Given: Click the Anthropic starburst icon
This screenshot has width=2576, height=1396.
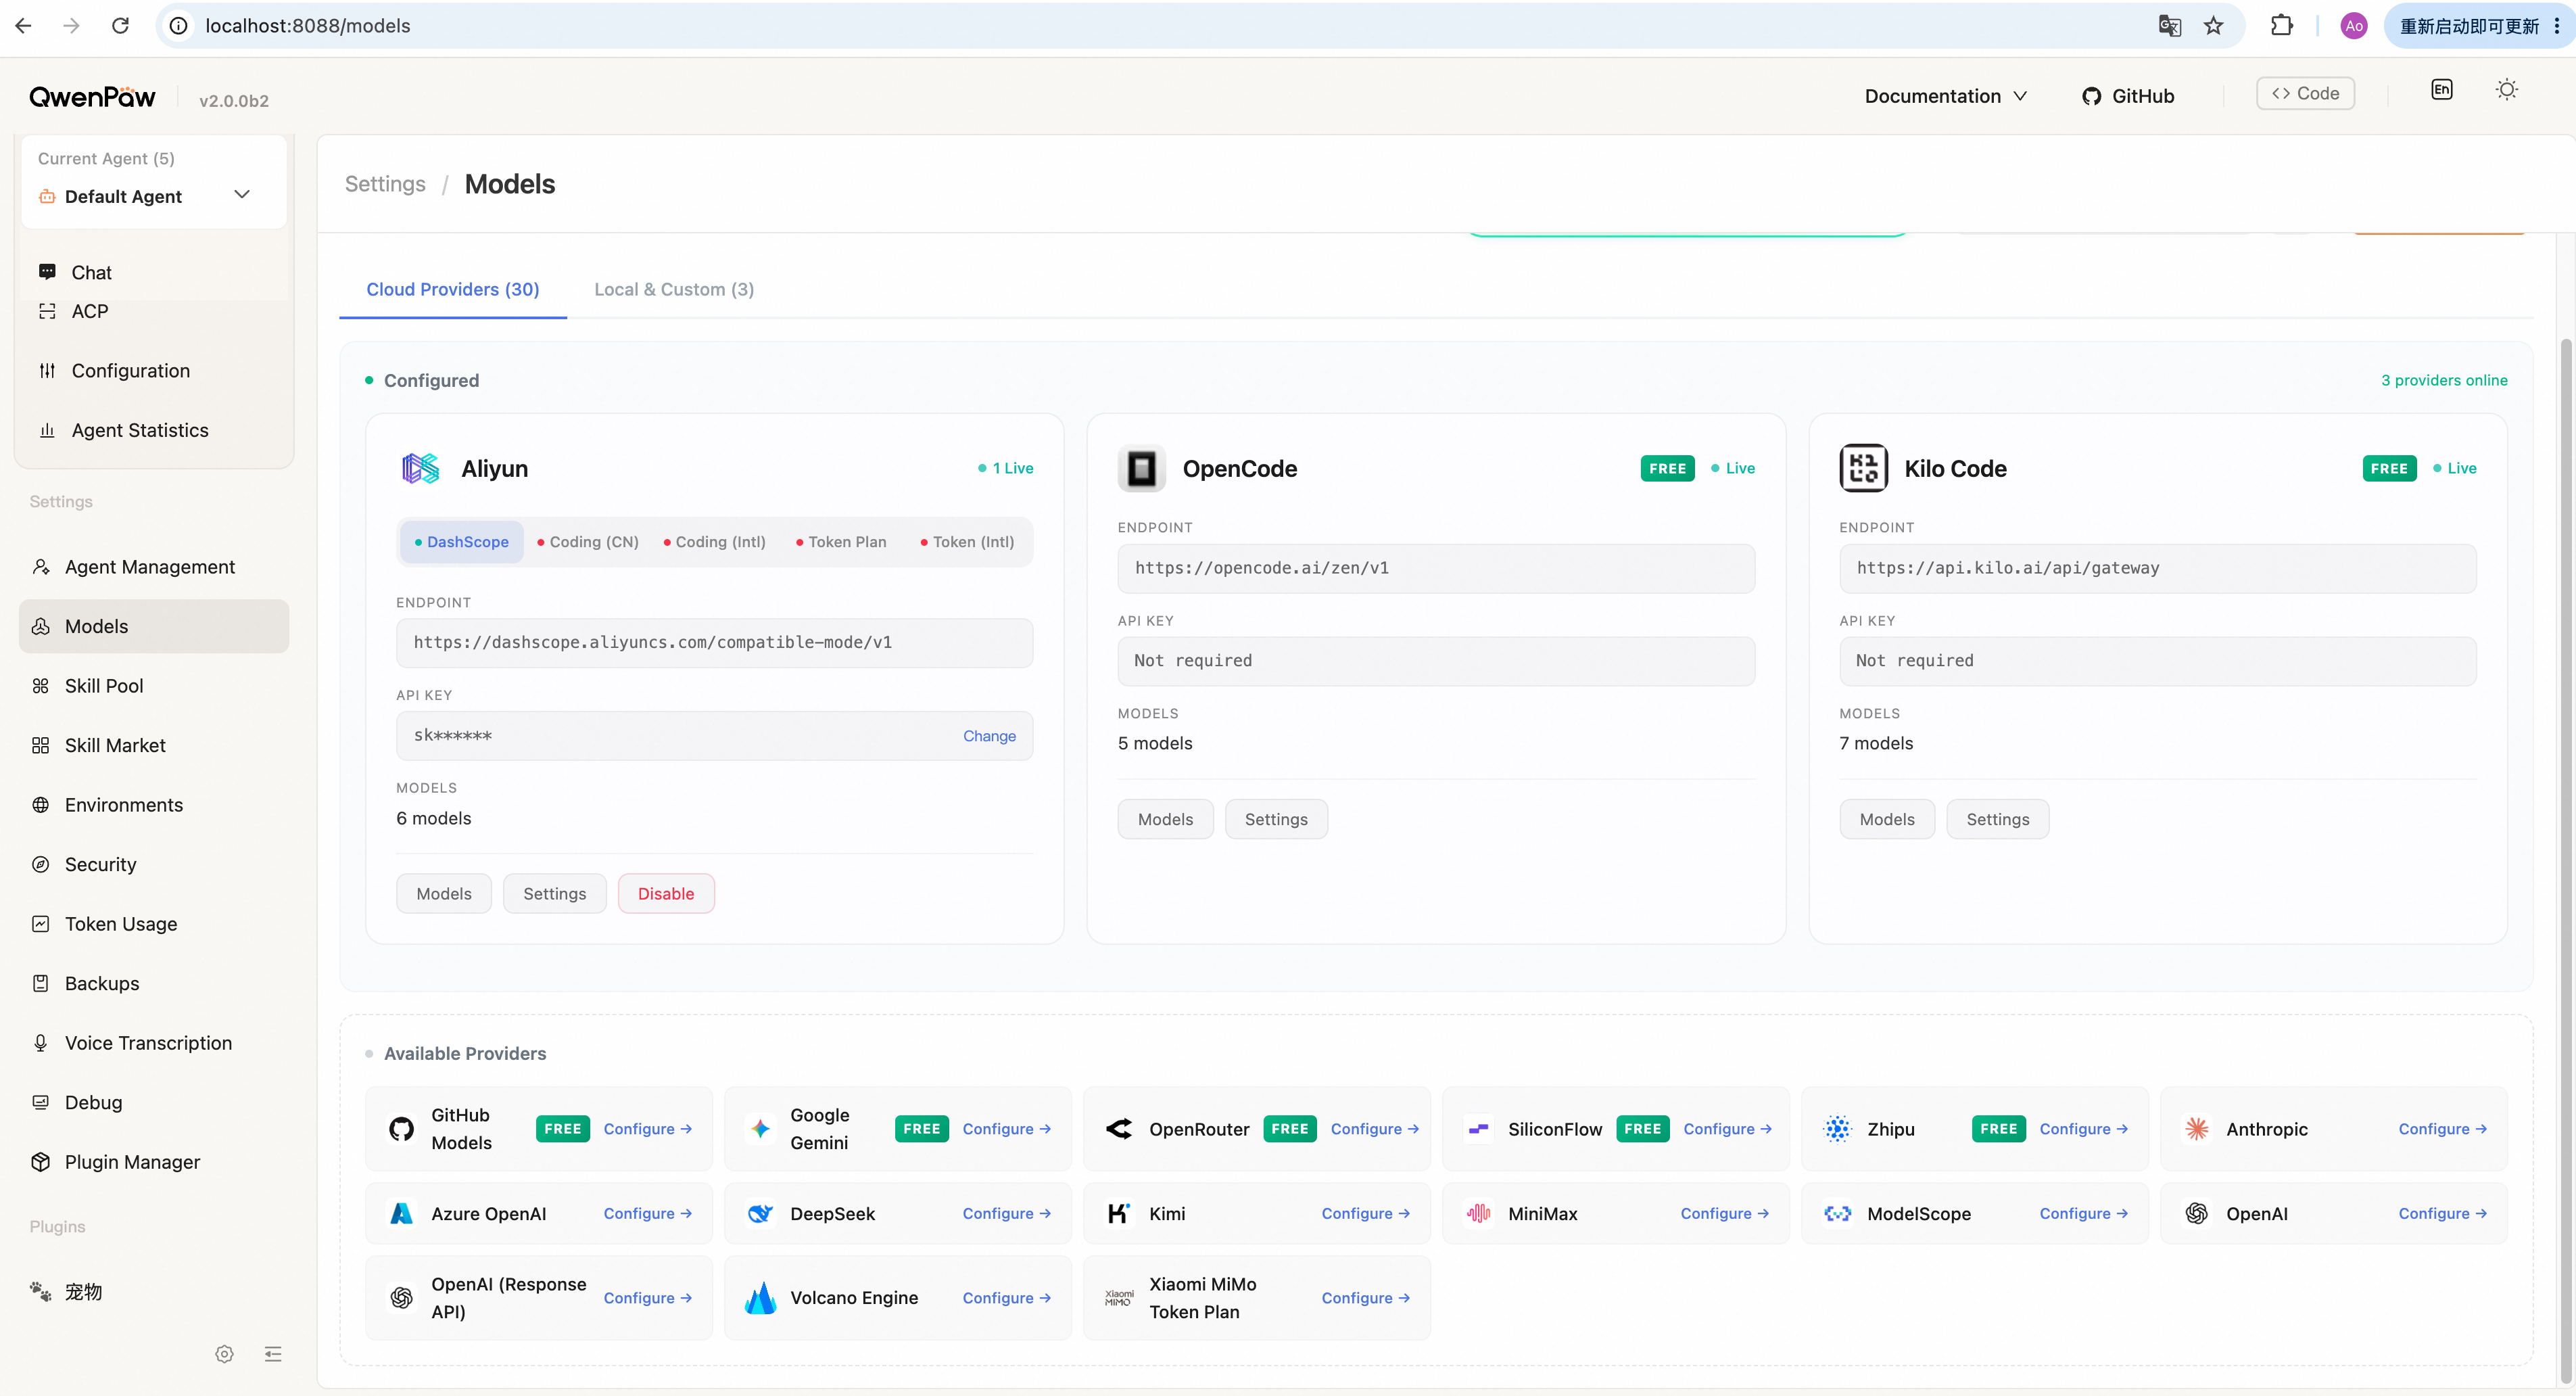Looking at the screenshot, I should pos(2196,1129).
